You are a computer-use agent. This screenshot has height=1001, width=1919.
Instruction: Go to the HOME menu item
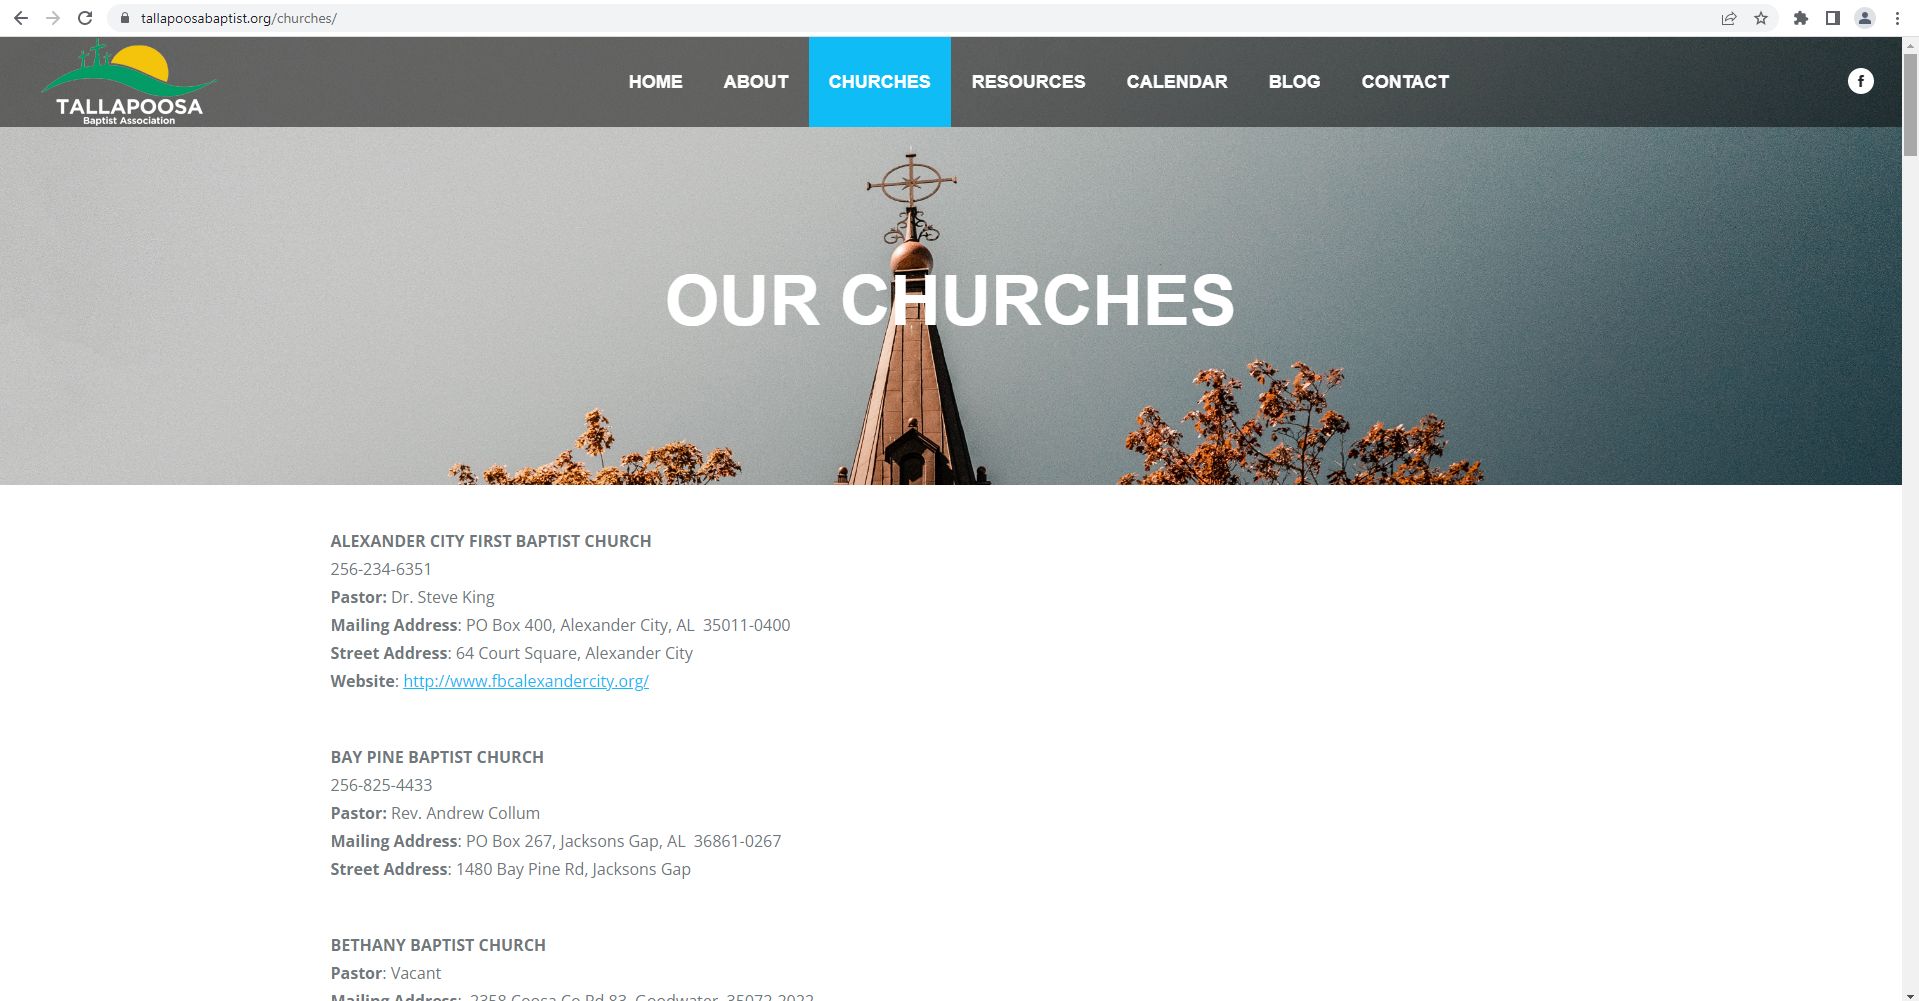point(655,82)
